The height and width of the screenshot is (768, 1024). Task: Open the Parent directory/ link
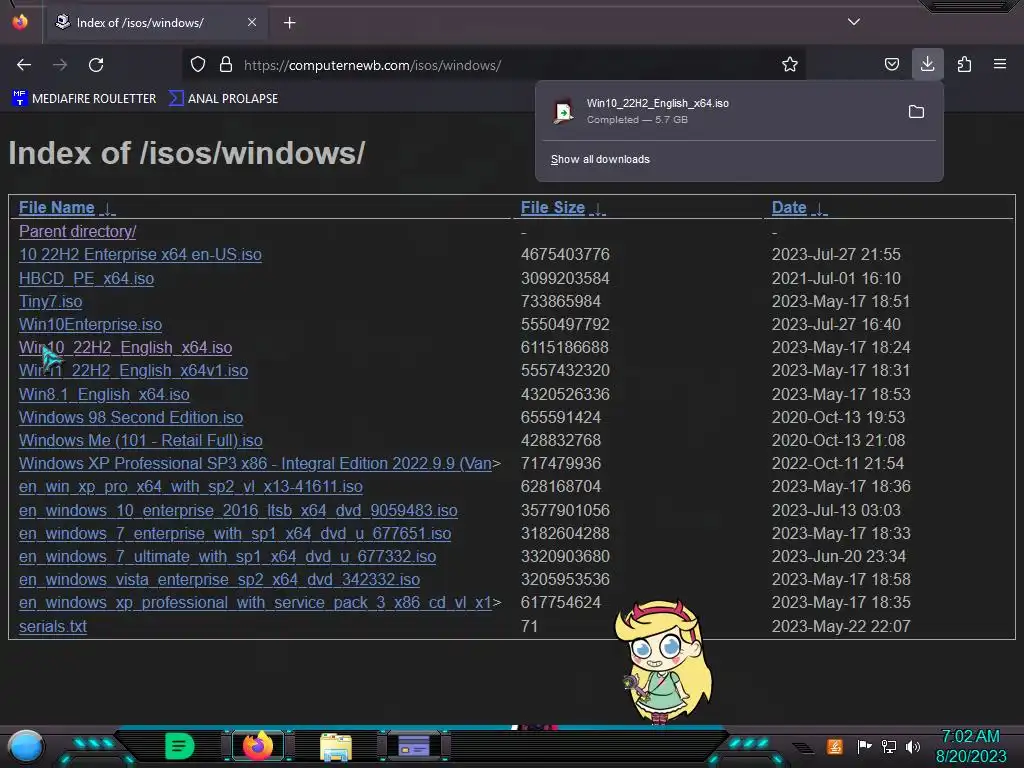78,232
